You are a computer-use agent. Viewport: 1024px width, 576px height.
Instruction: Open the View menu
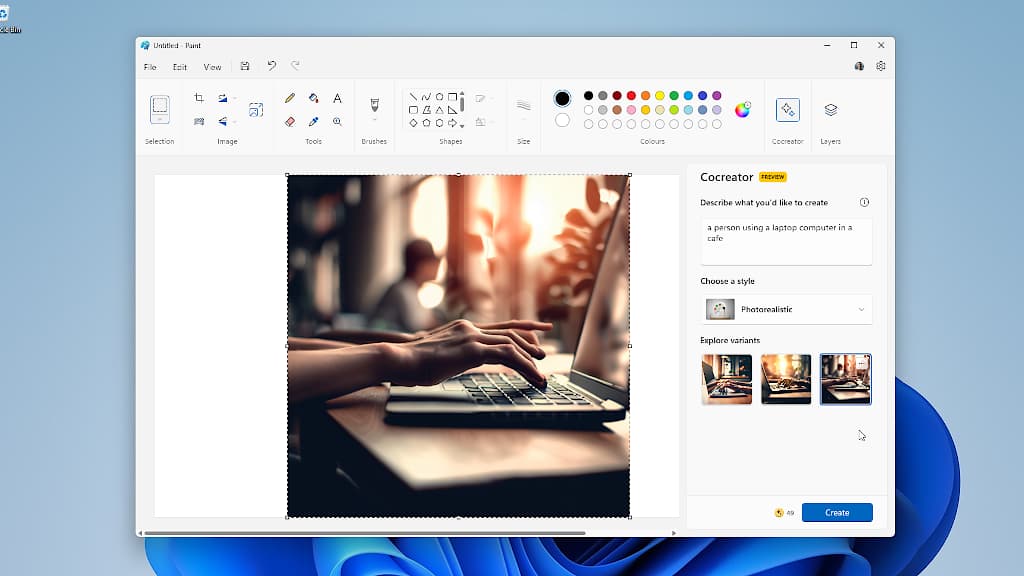(212, 66)
